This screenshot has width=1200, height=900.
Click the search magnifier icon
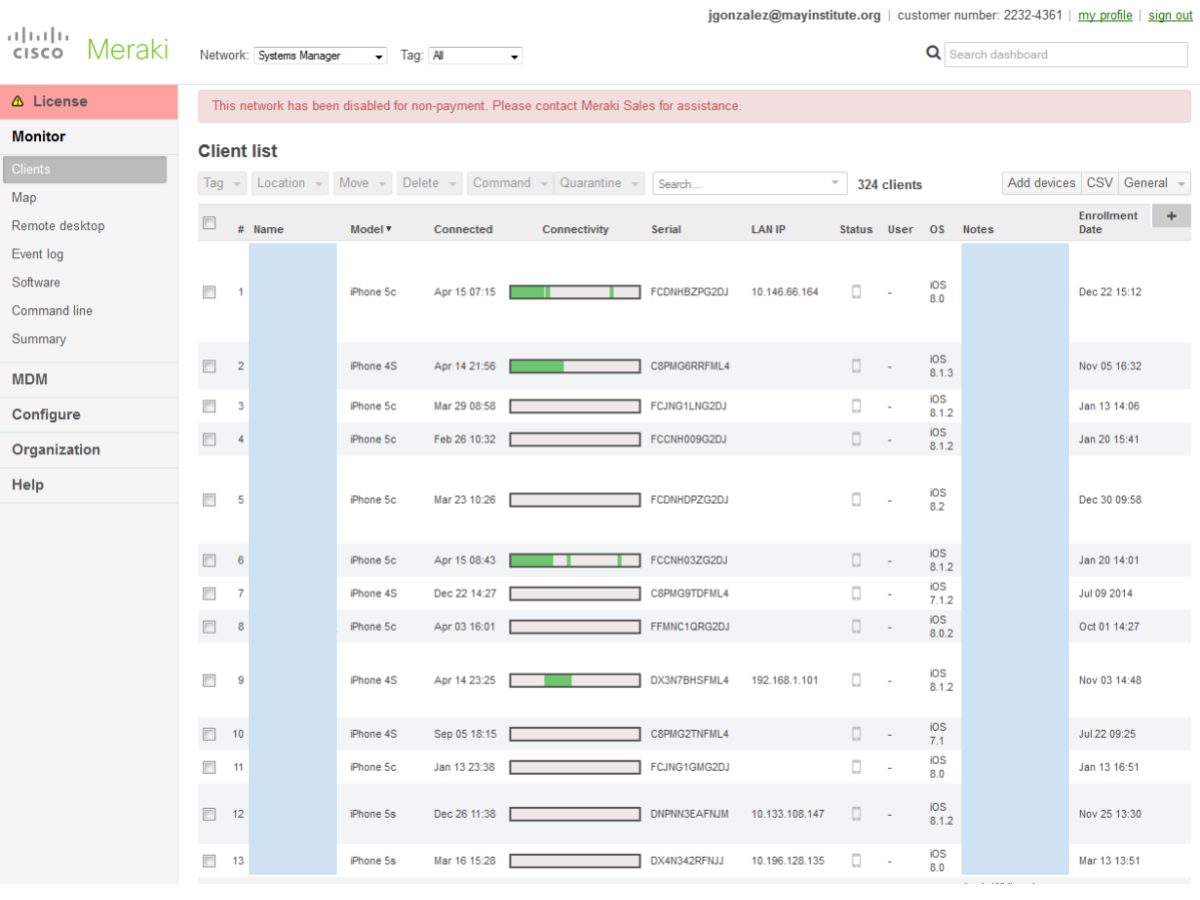[933, 53]
